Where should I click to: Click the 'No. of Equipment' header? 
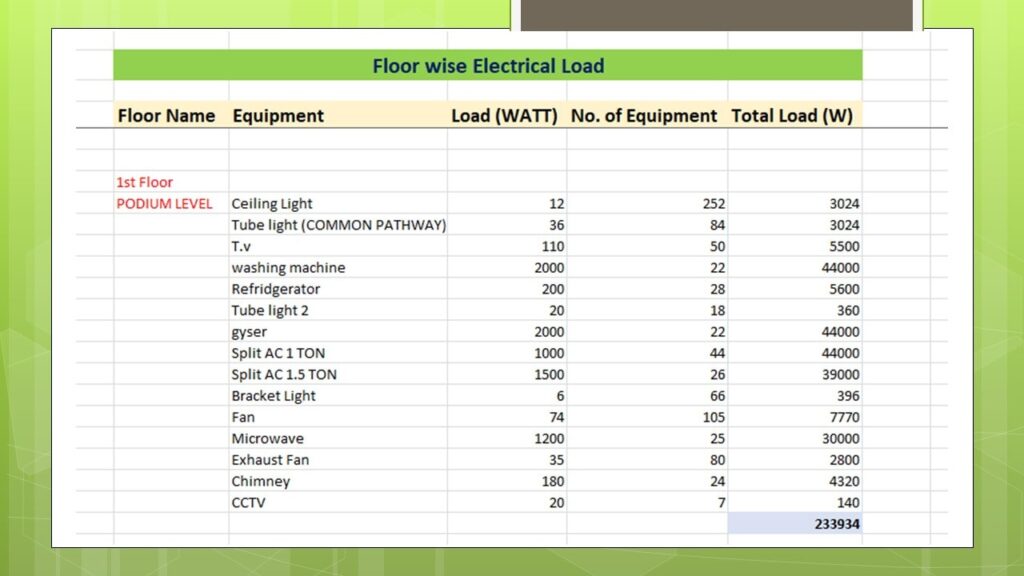643,115
